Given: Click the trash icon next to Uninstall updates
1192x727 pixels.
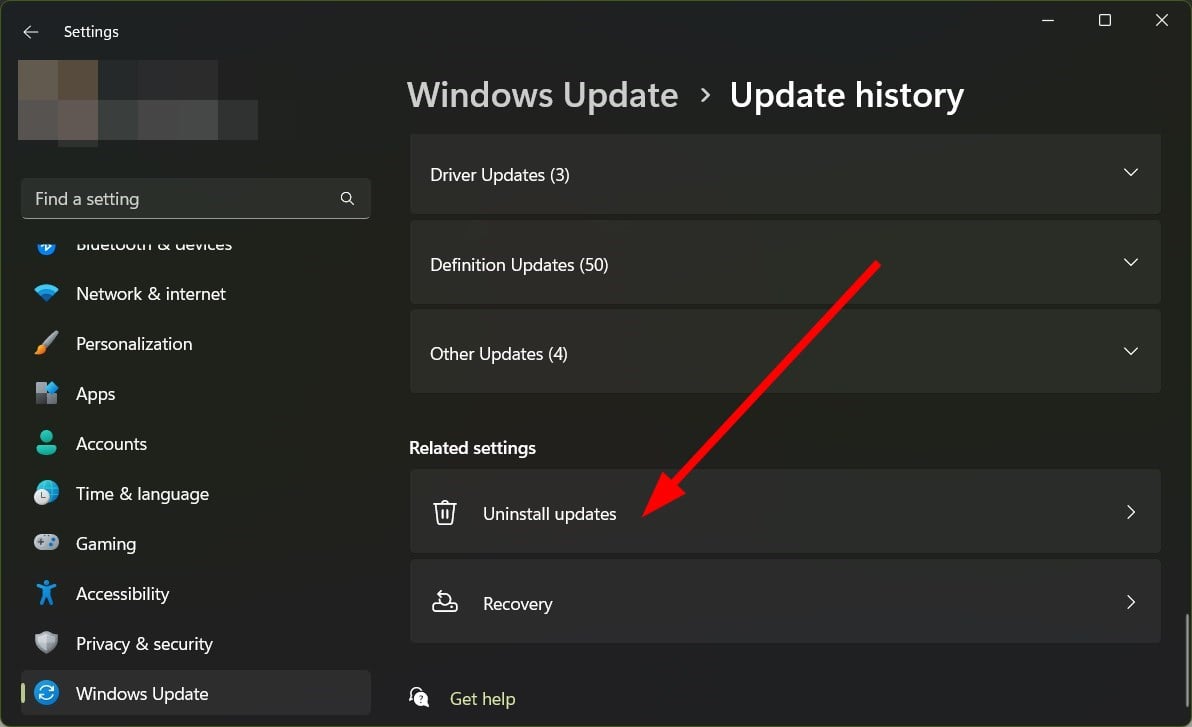Looking at the screenshot, I should (x=445, y=512).
